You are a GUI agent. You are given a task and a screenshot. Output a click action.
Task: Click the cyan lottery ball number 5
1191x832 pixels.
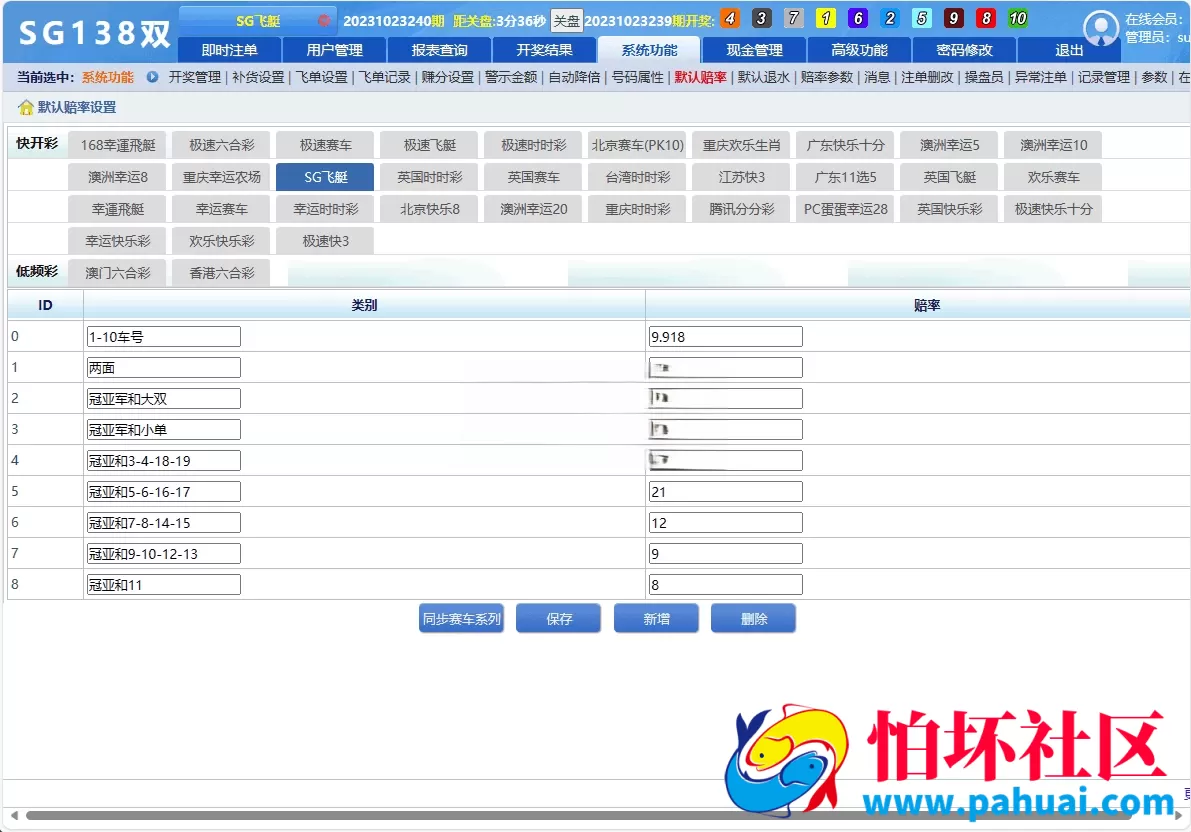pos(921,18)
